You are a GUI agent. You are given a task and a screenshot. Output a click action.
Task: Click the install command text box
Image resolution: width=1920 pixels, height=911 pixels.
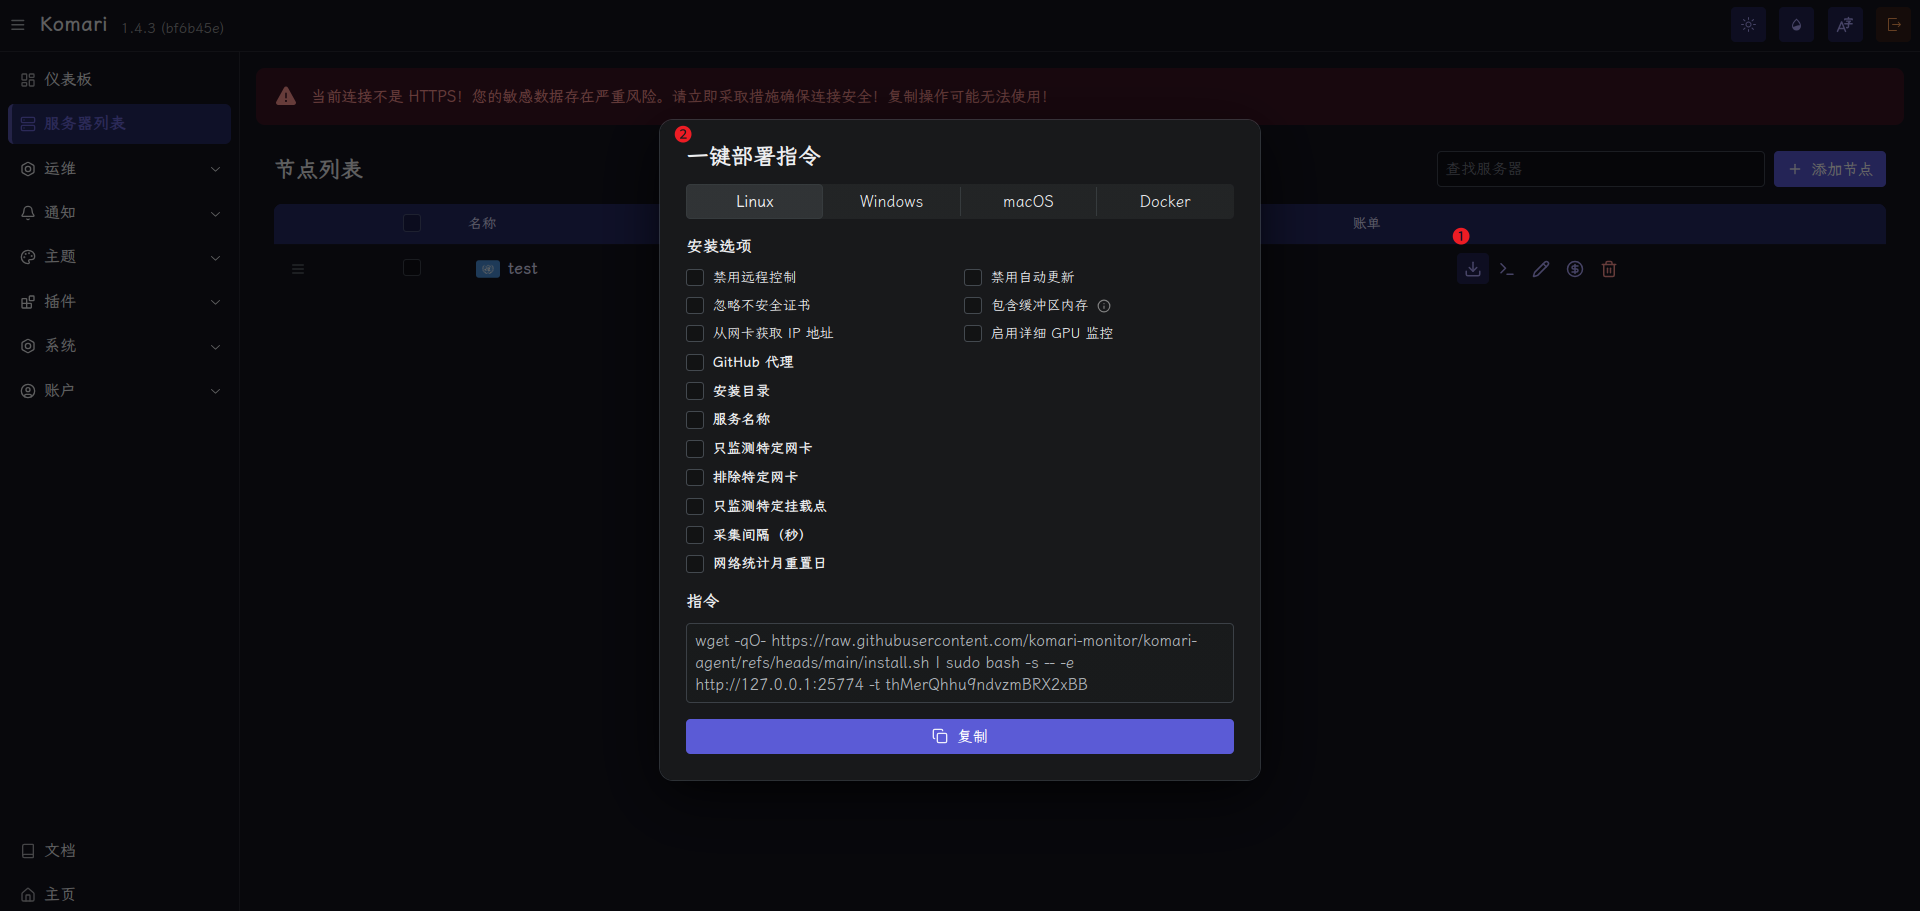click(960, 663)
